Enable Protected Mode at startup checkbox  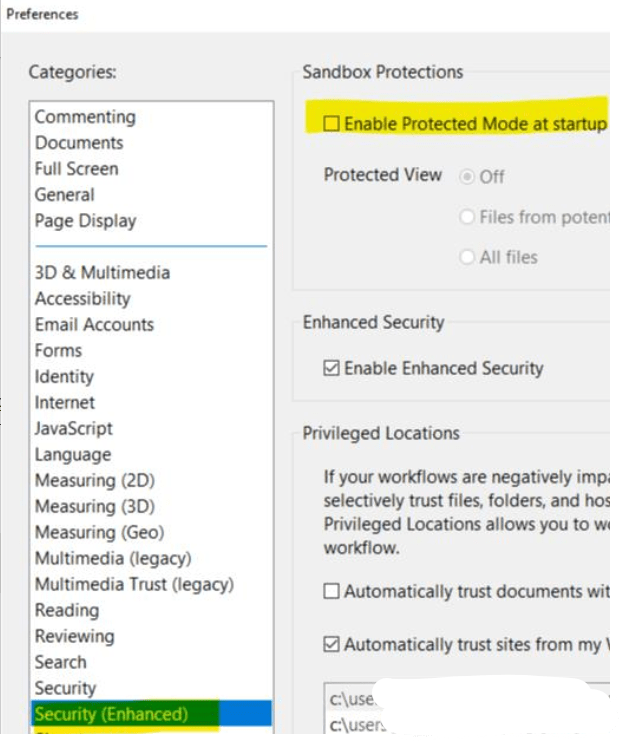[x=332, y=124]
